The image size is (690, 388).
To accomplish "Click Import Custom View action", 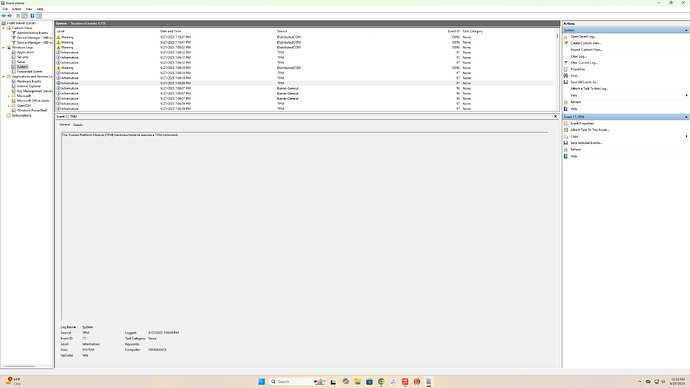I will pos(586,50).
